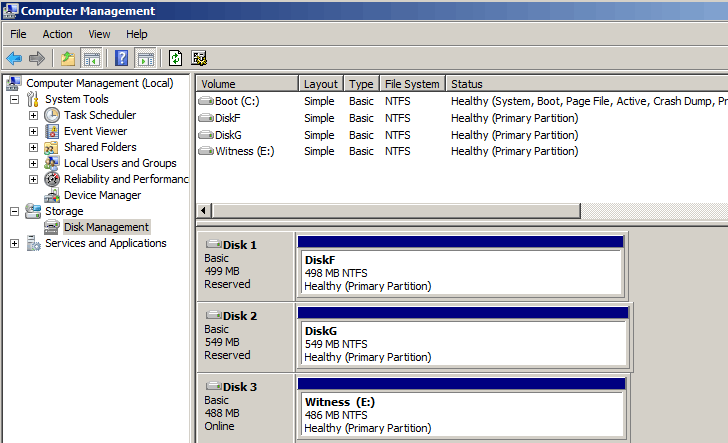Viewport: 728px width, 443px height.
Task: Click the Device Manager icon
Action: (52, 195)
